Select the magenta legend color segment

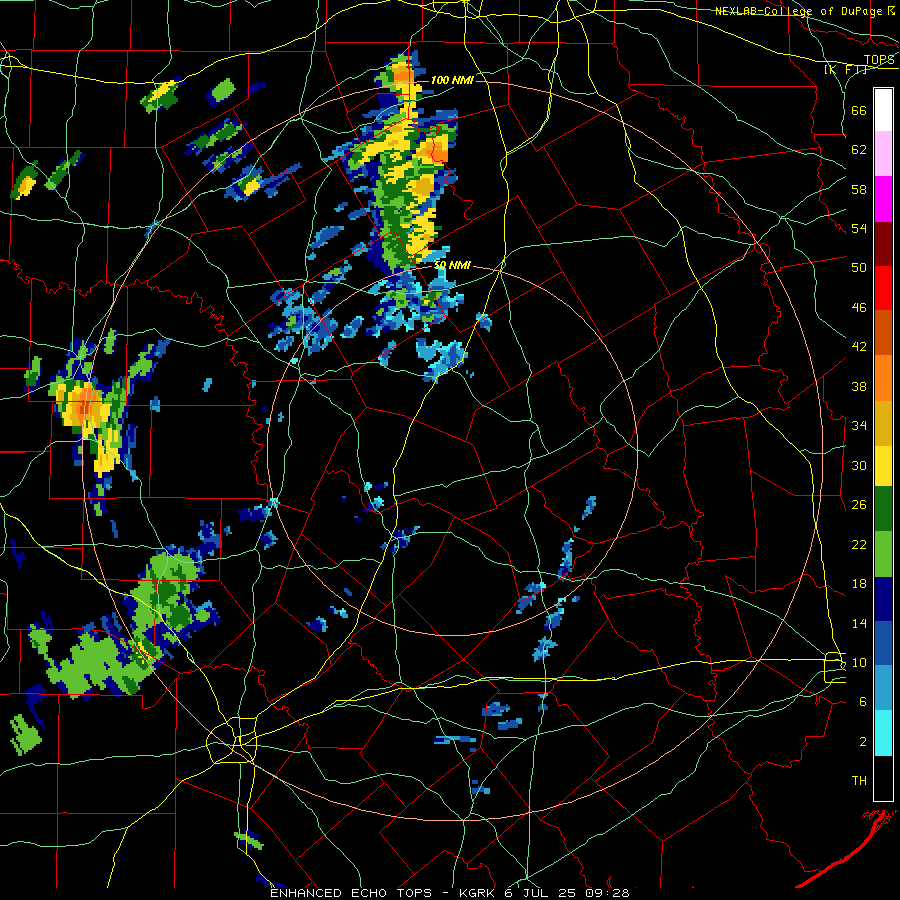click(883, 199)
